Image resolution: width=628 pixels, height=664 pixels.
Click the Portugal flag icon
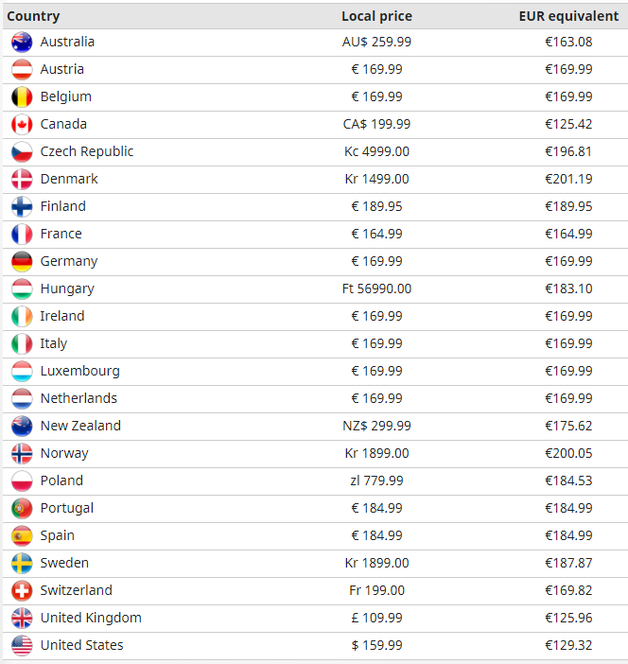22,508
